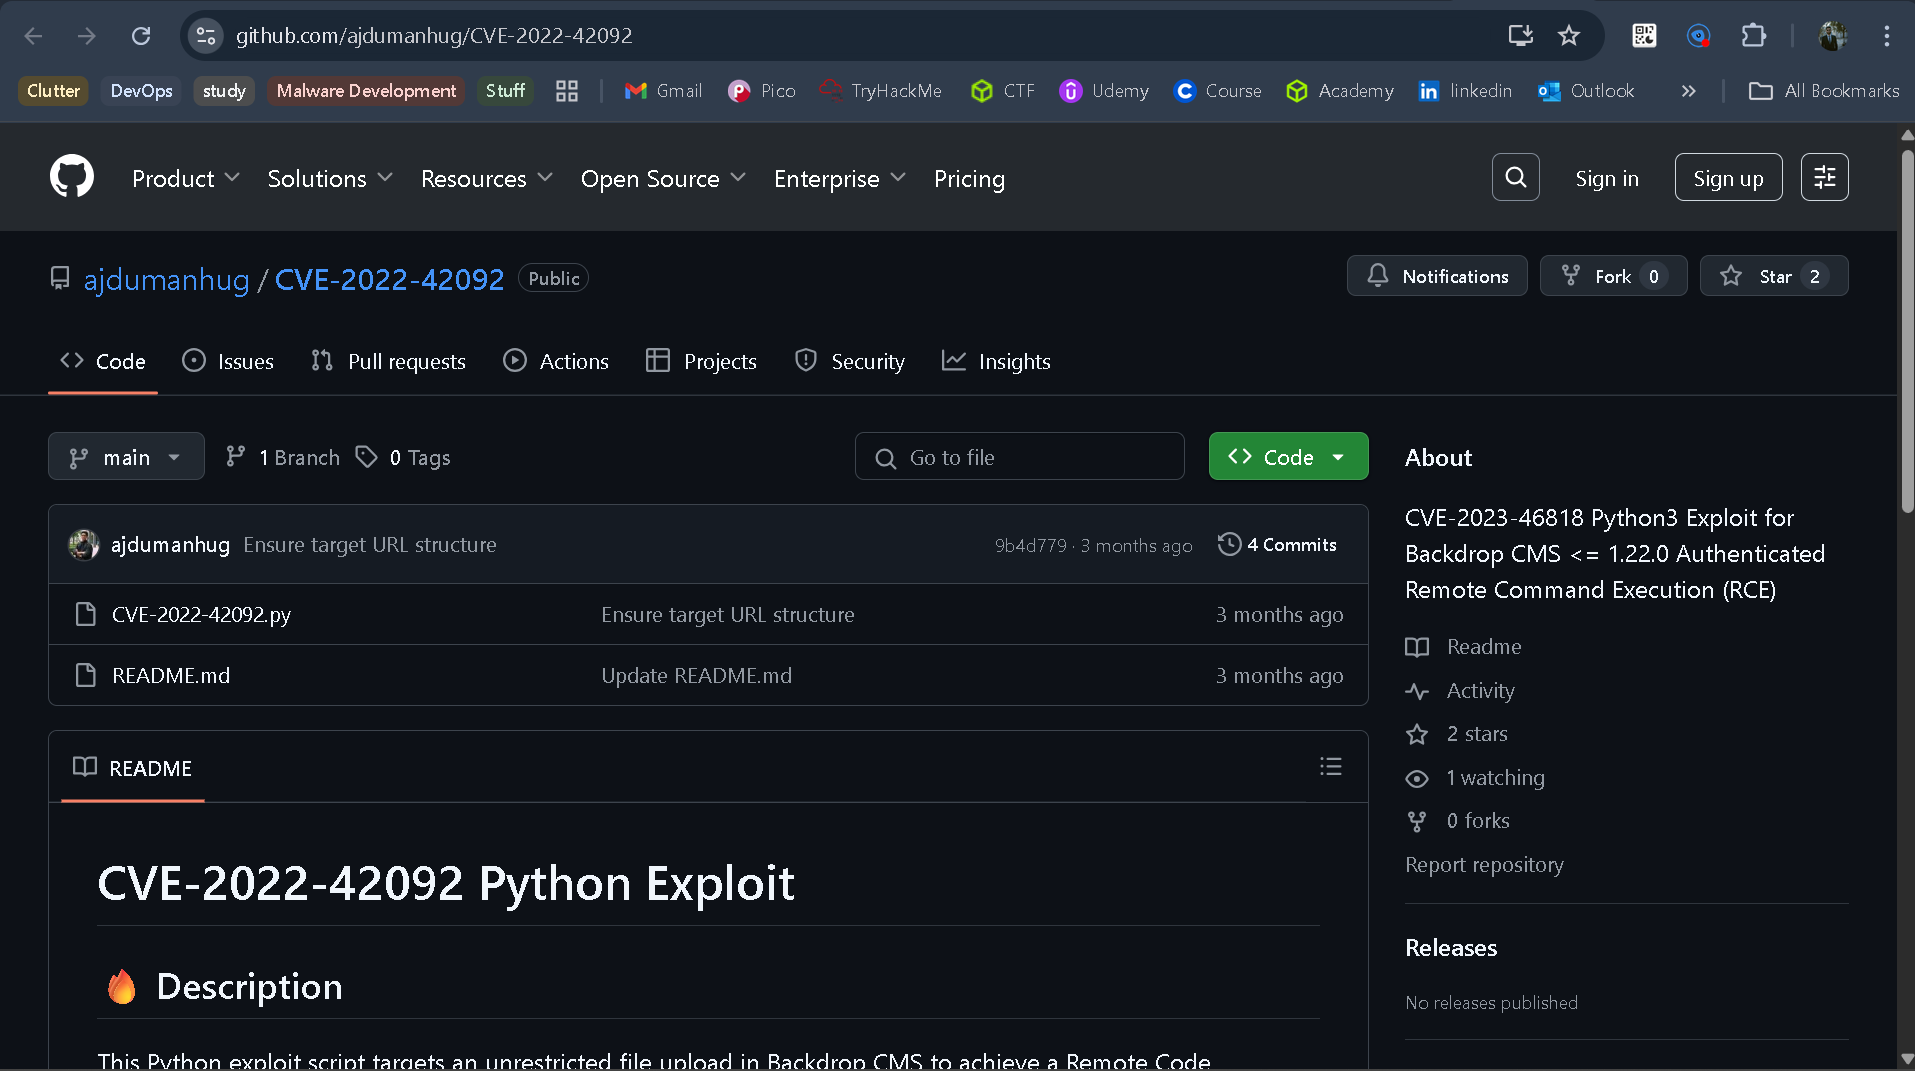Open ajdumanhug owner profile link
The height and width of the screenshot is (1071, 1915).
(166, 279)
